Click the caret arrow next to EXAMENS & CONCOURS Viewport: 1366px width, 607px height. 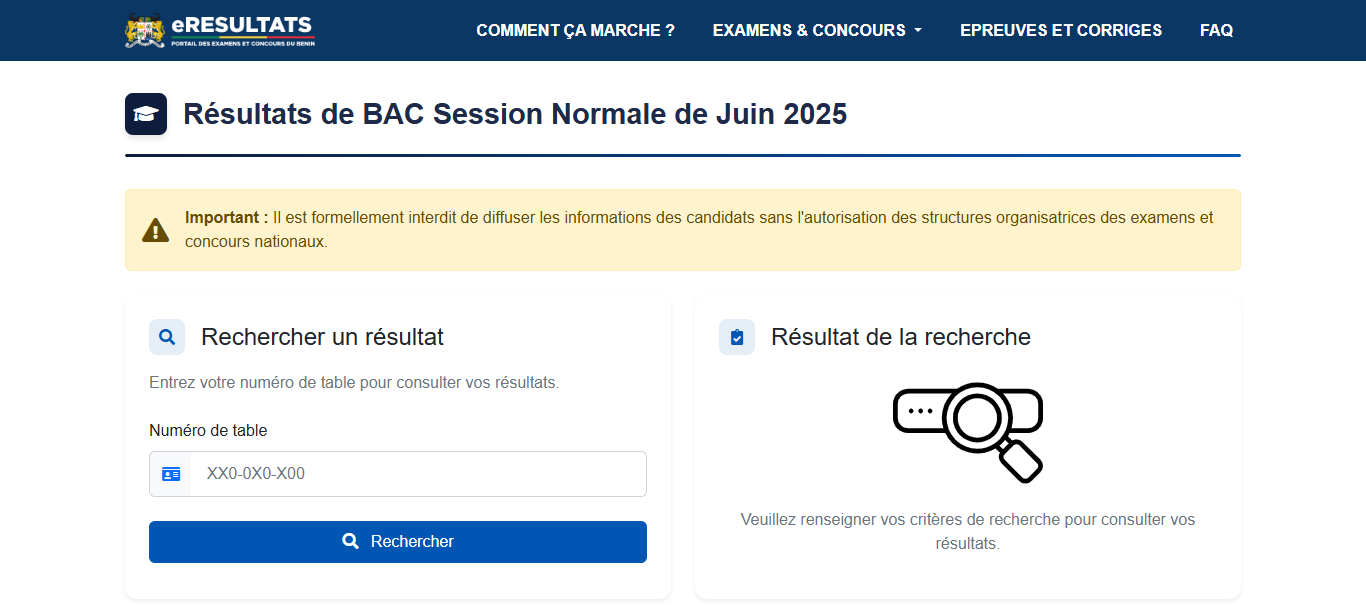click(x=917, y=31)
